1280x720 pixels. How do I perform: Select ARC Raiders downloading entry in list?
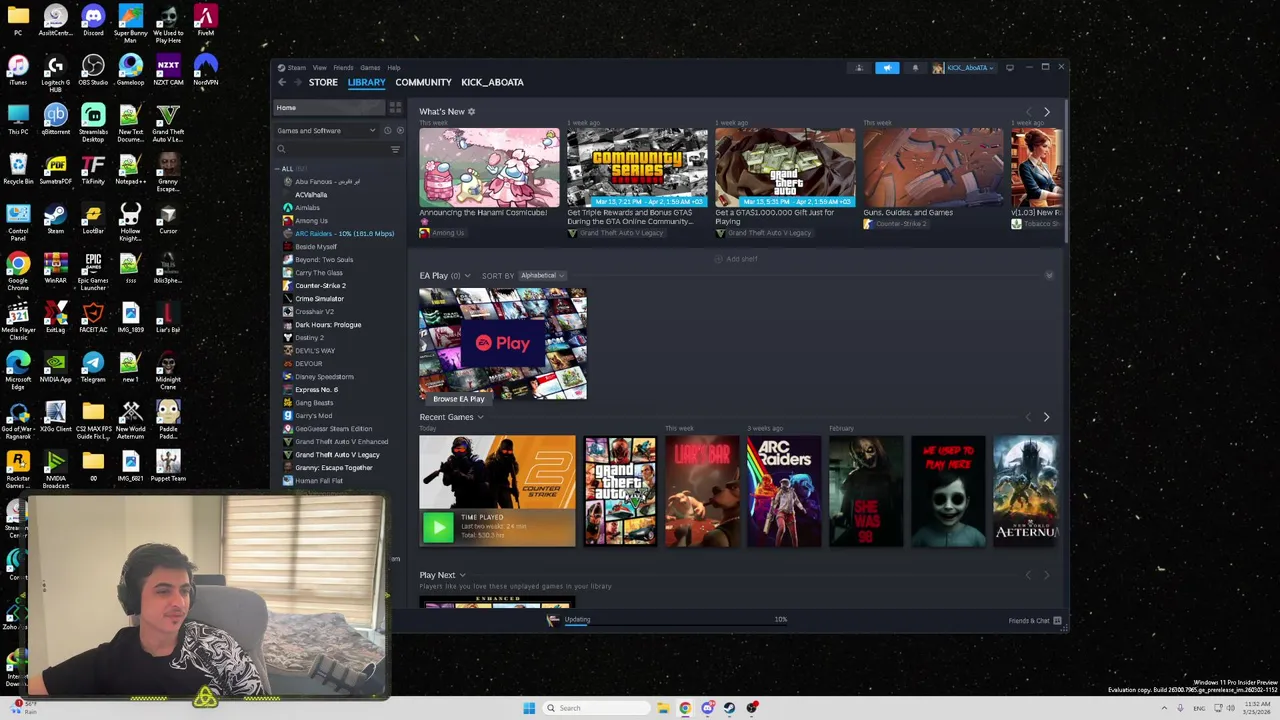(x=344, y=233)
